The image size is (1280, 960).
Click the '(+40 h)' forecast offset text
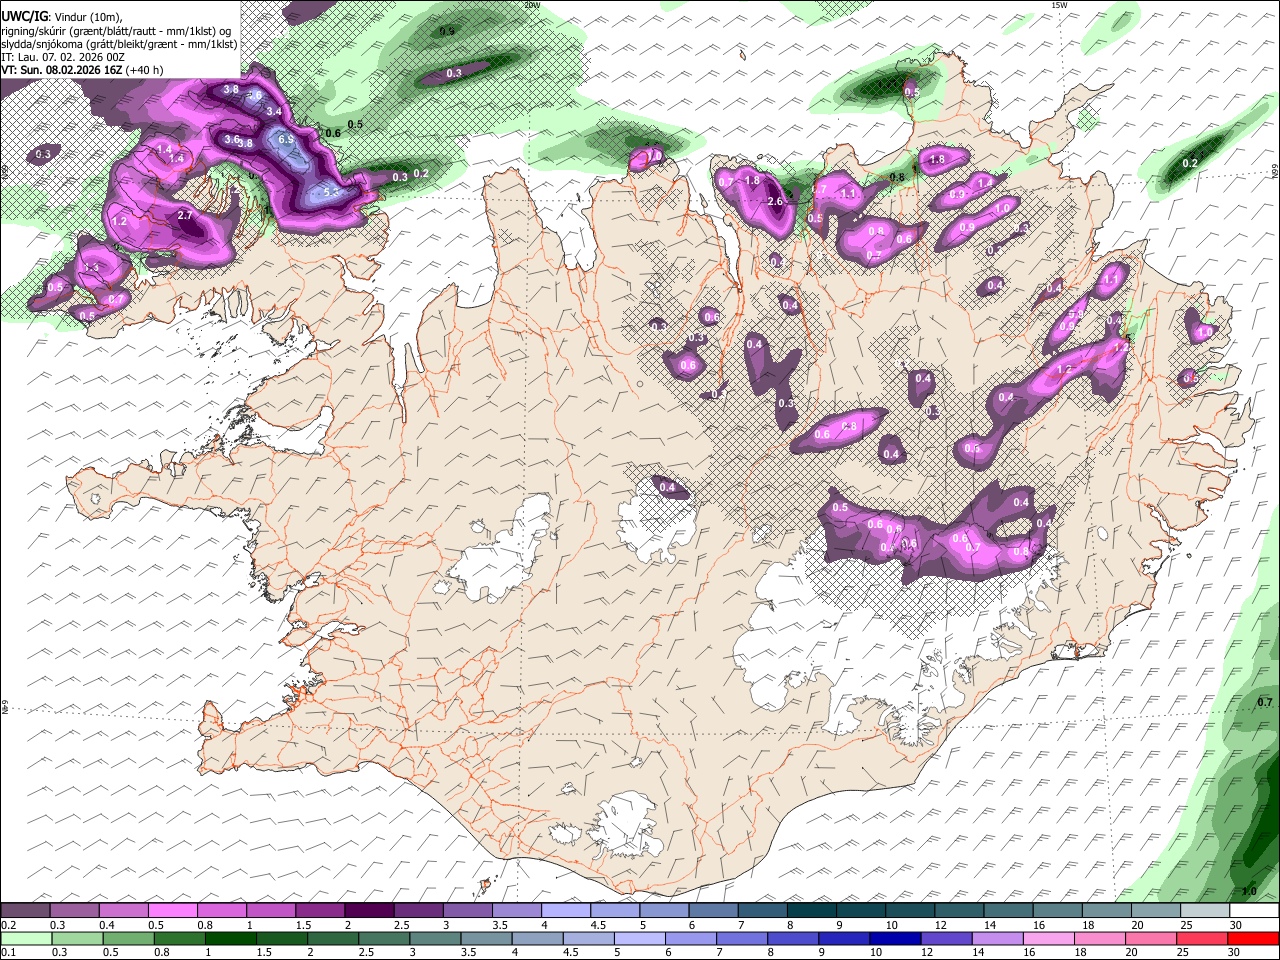tap(145, 70)
